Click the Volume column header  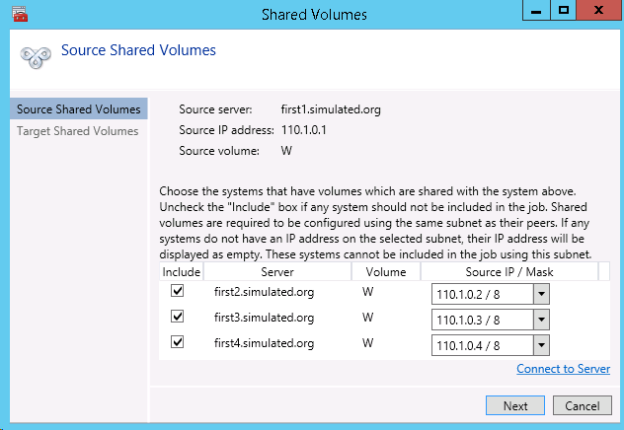(385, 271)
